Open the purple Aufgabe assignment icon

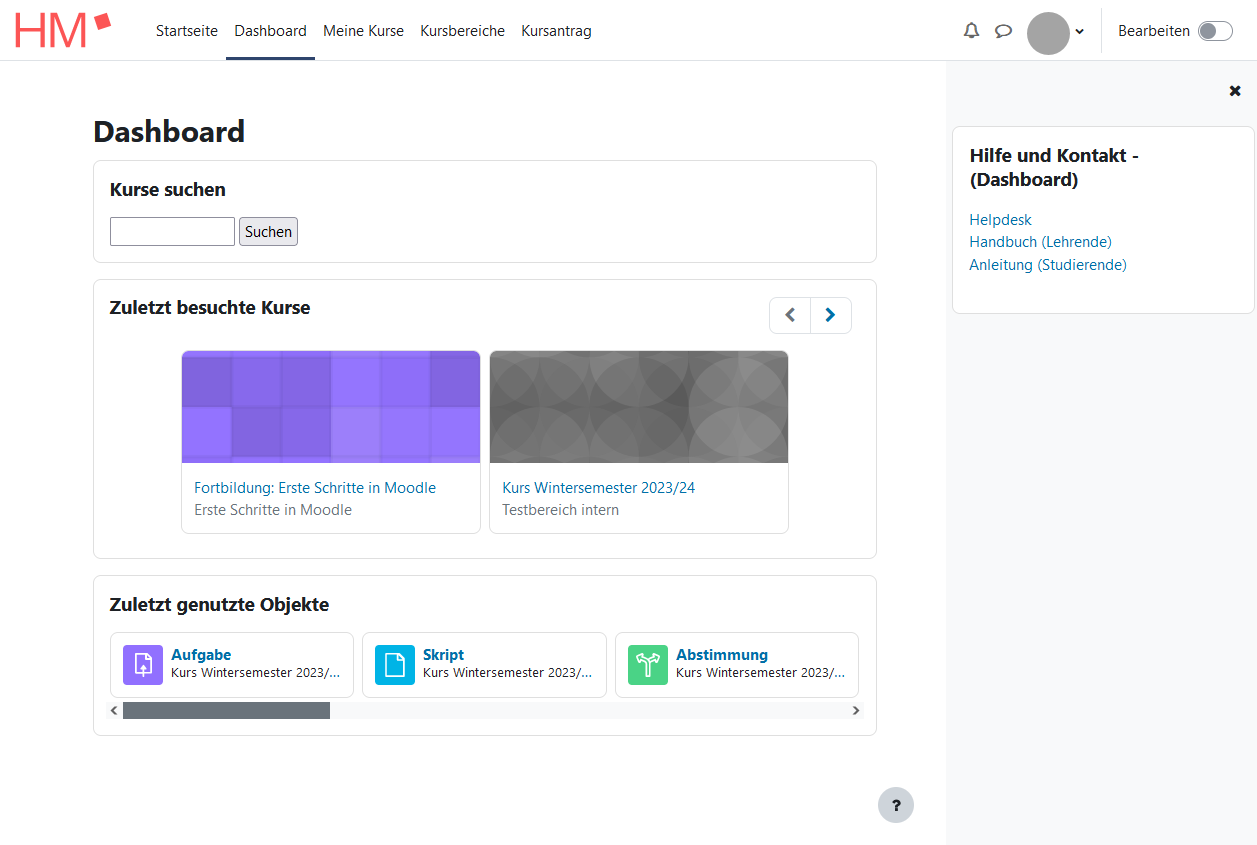143,665
